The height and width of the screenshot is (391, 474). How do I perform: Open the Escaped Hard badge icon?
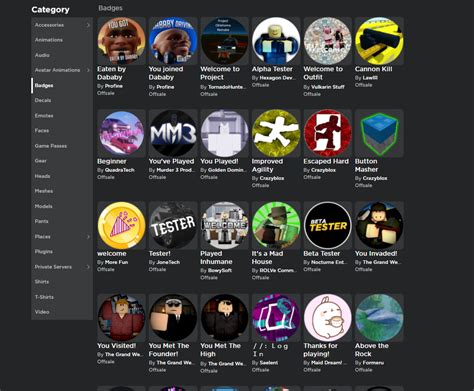328,133
